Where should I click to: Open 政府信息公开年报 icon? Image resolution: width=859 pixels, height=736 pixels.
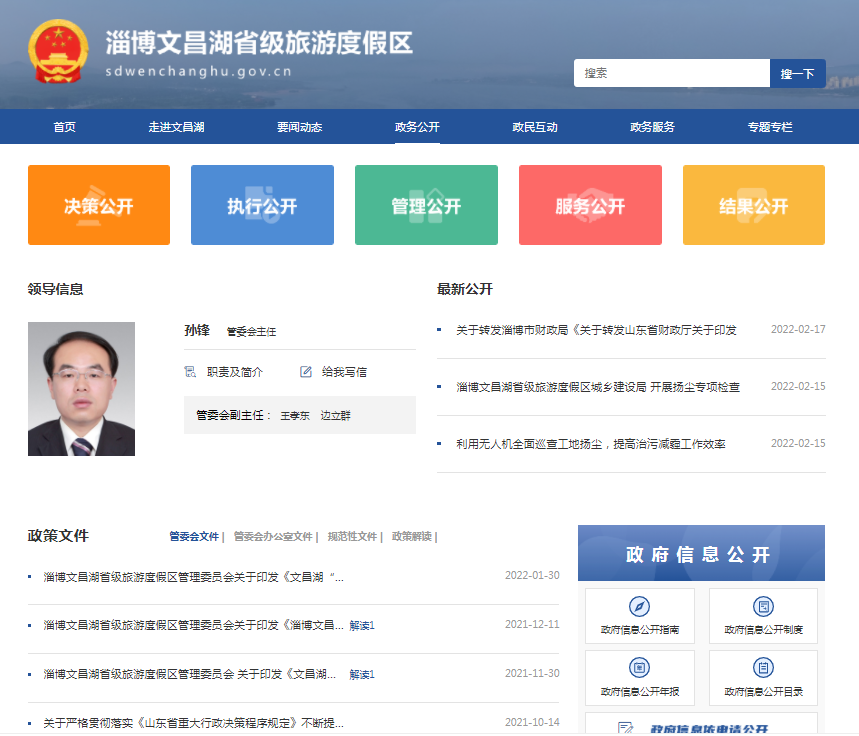[639, 668]
